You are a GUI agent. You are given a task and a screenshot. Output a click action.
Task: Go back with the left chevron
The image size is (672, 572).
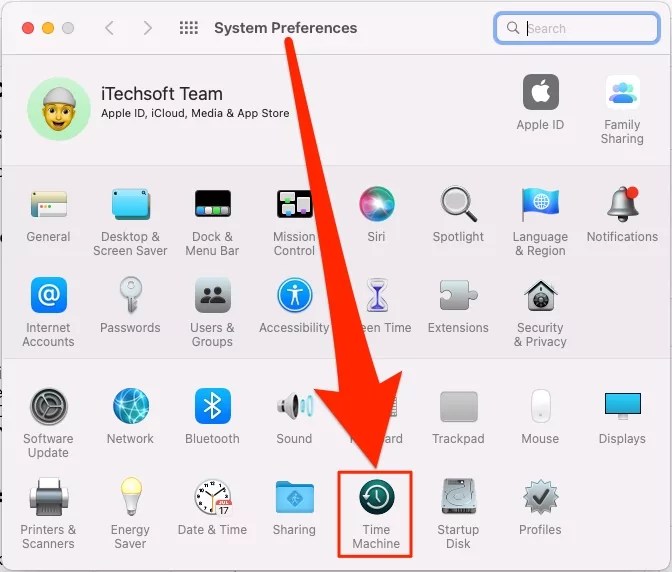click(x=110, y=28)
